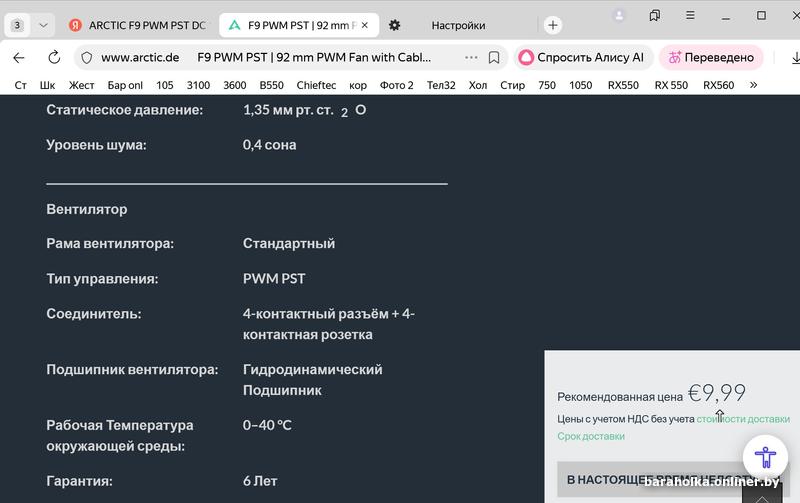Screen dimensions: 800x503
Task: Open the RX550 bookmark
Action: pos(623,86)
